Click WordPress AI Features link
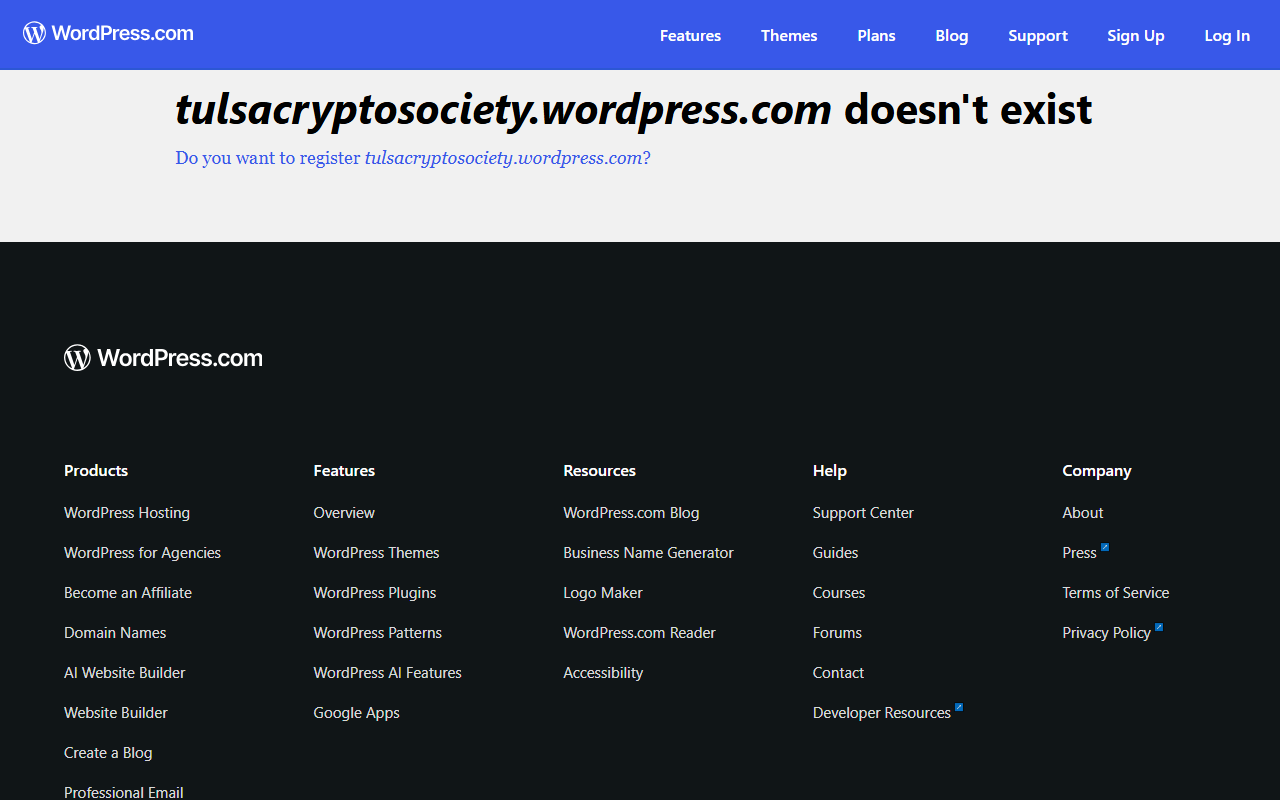This screenshot has width=1280, height=800. tap(387, 673)
